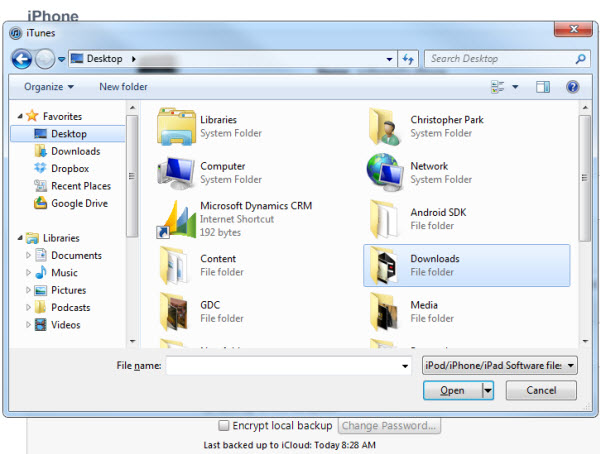
Task: Open the Organize menu
Action: pos(49,87)
